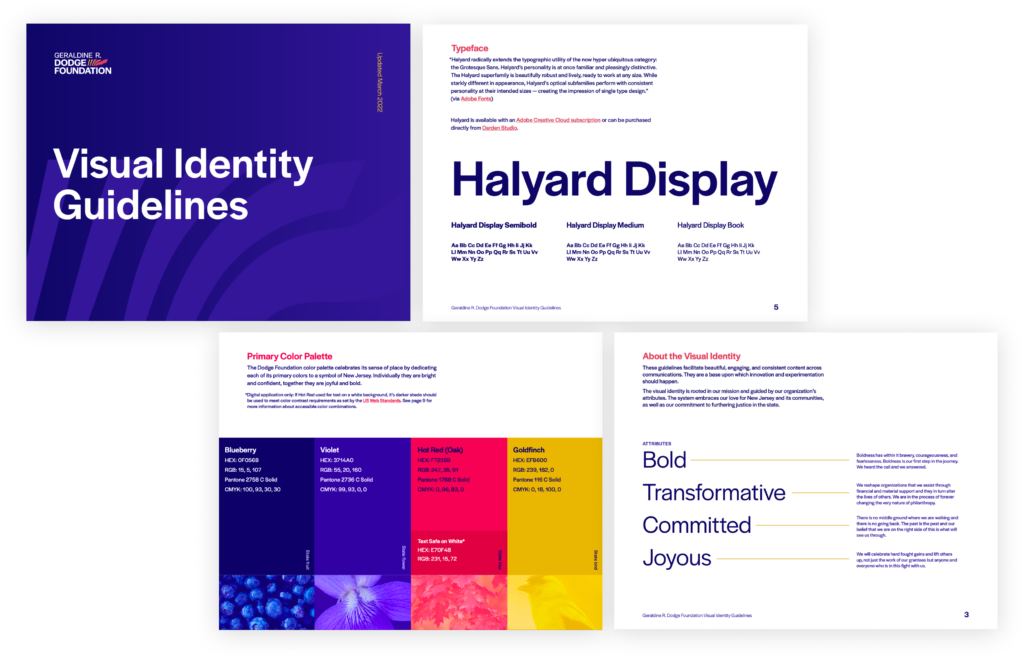
Task: Click the Pantone 116 C Solid text
Action: (x=537, y=480)
